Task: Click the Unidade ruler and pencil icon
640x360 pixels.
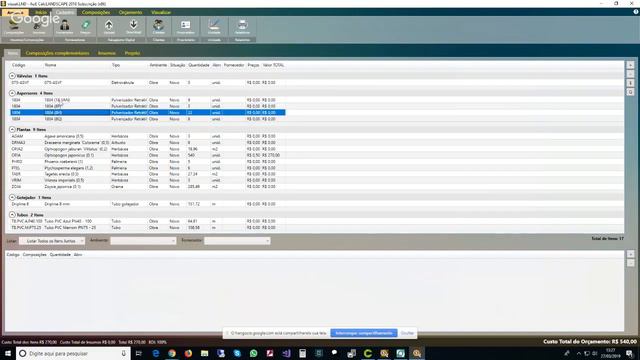Action: coord(214,27)
